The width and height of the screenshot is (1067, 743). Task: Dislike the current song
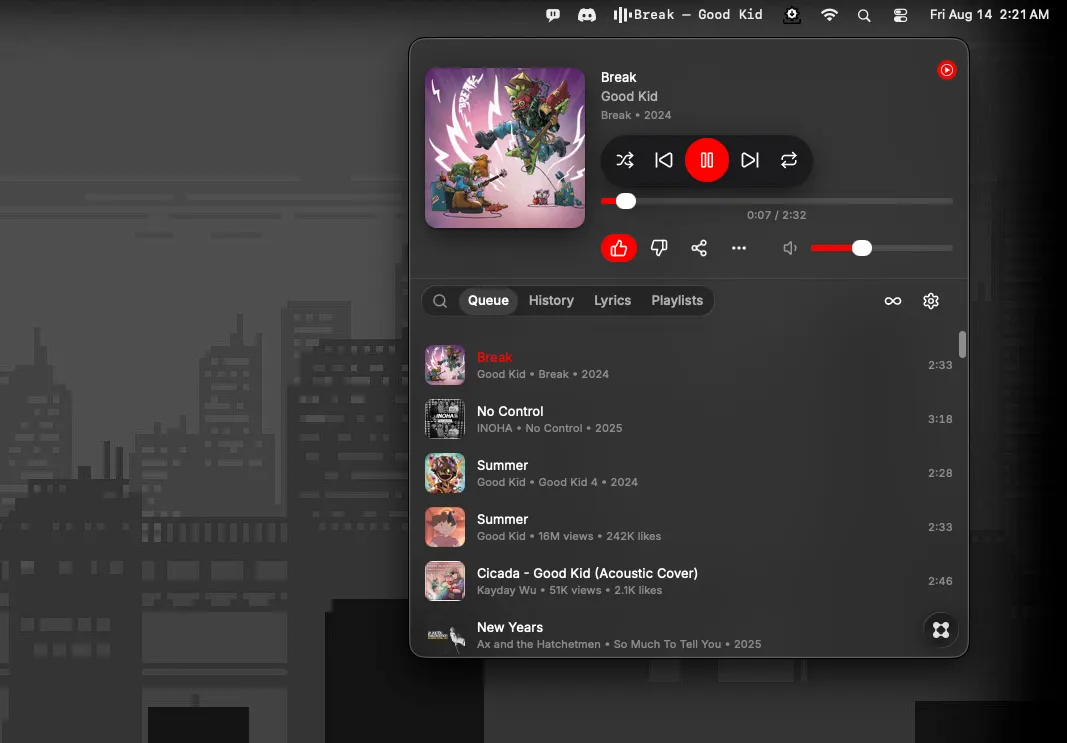pyautogui.click(x=659, y=248)
